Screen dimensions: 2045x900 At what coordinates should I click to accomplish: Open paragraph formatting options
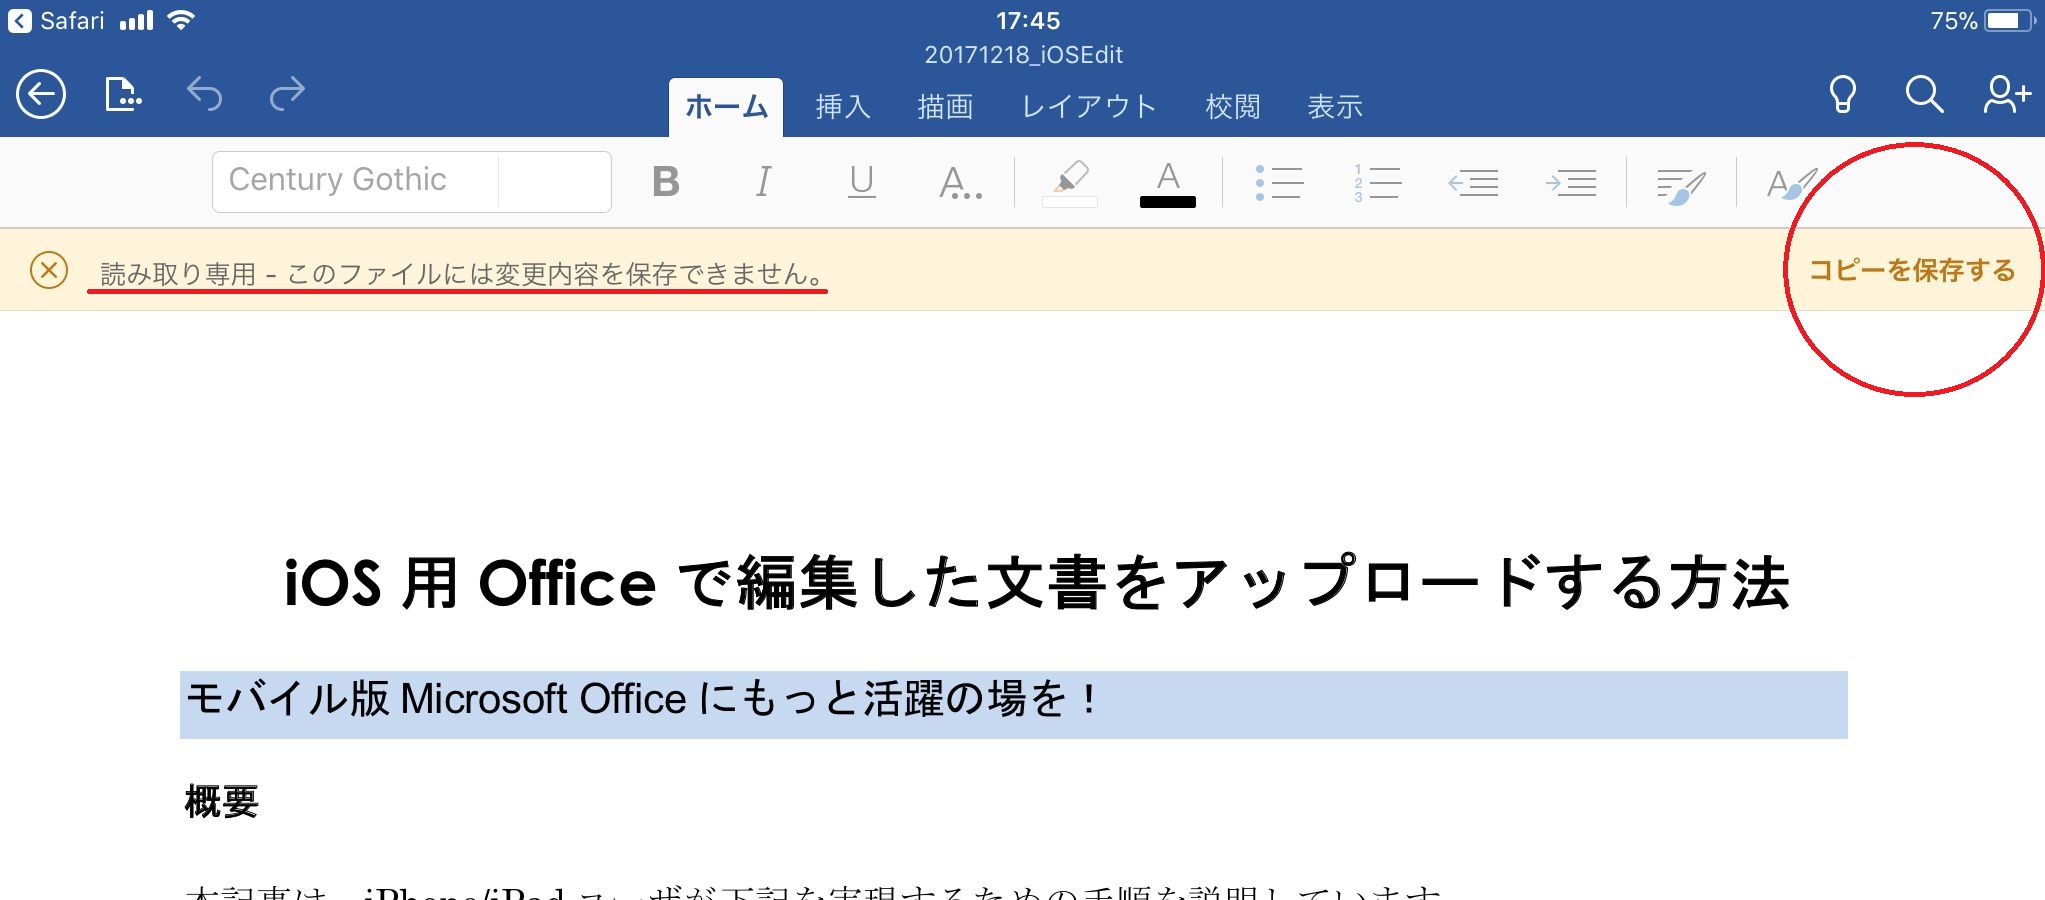tap(1682, 185)
